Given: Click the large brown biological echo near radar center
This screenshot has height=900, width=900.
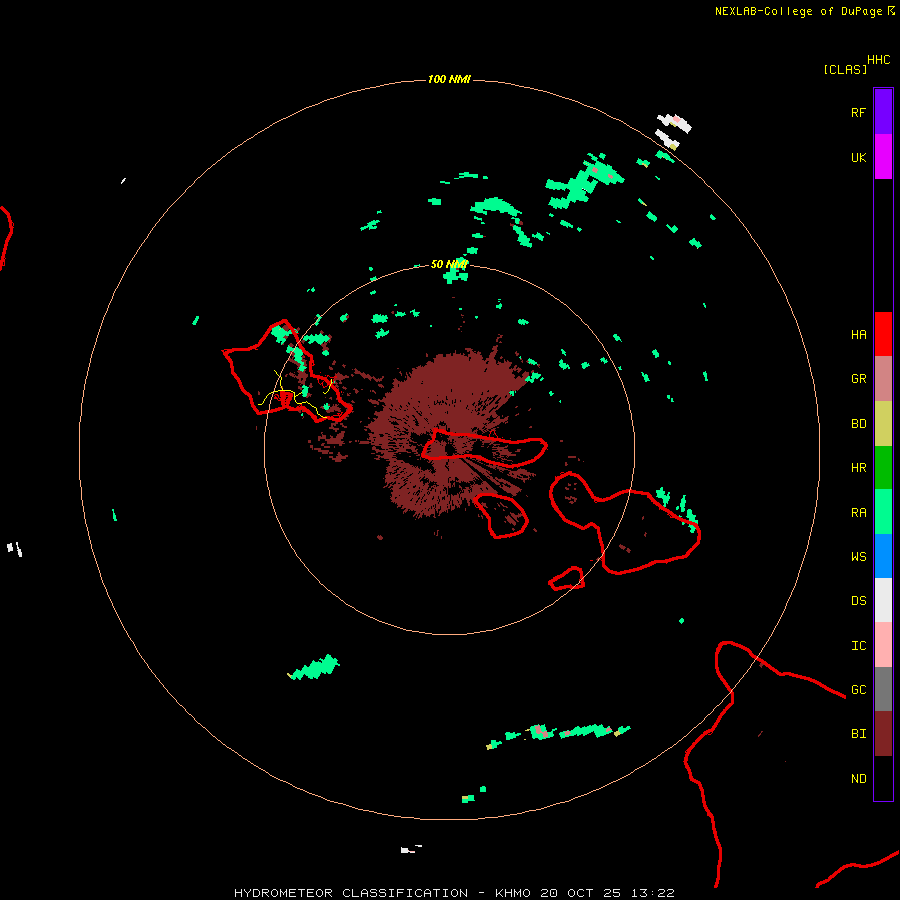Looking at the screenshot, I should [x=453, y=433].
